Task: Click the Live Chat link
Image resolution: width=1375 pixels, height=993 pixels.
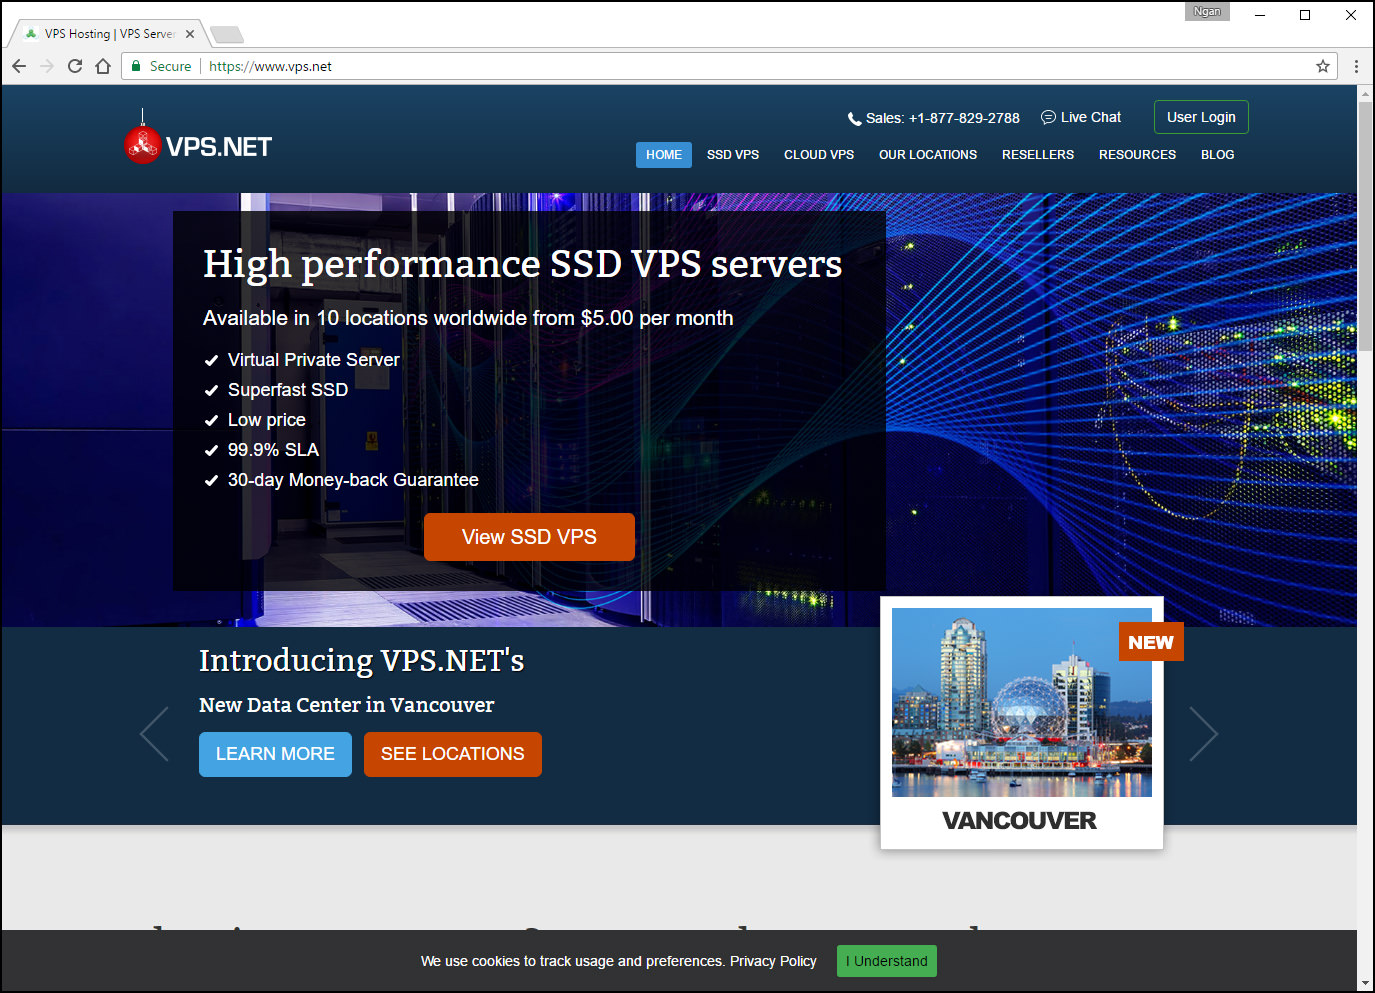Action: click(x=1090, y=117)
